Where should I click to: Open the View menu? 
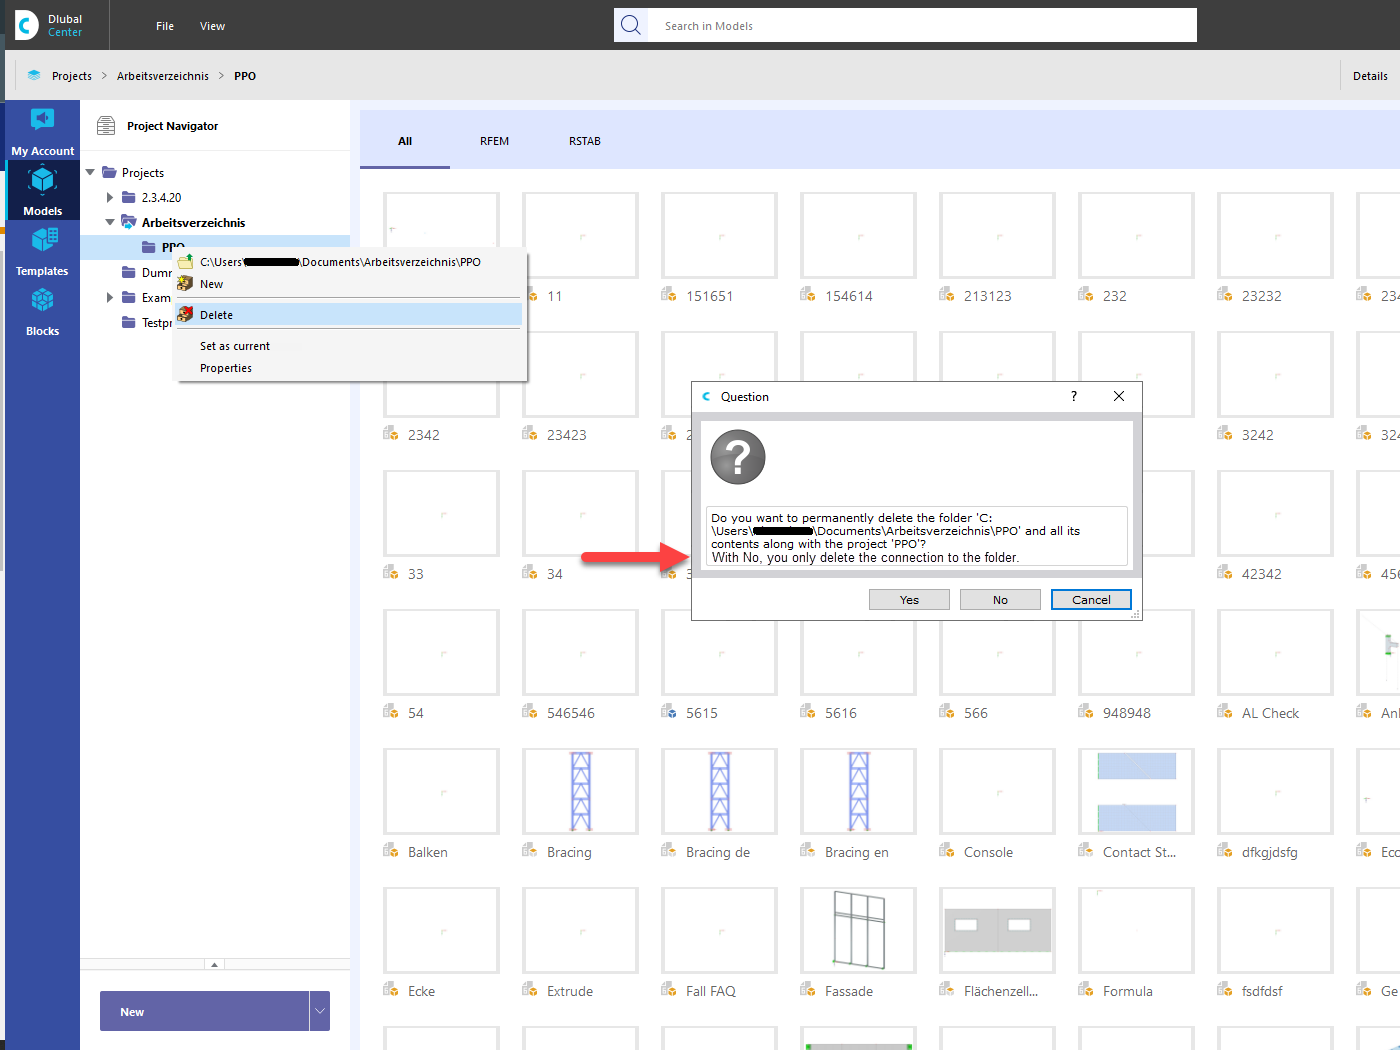212,26
